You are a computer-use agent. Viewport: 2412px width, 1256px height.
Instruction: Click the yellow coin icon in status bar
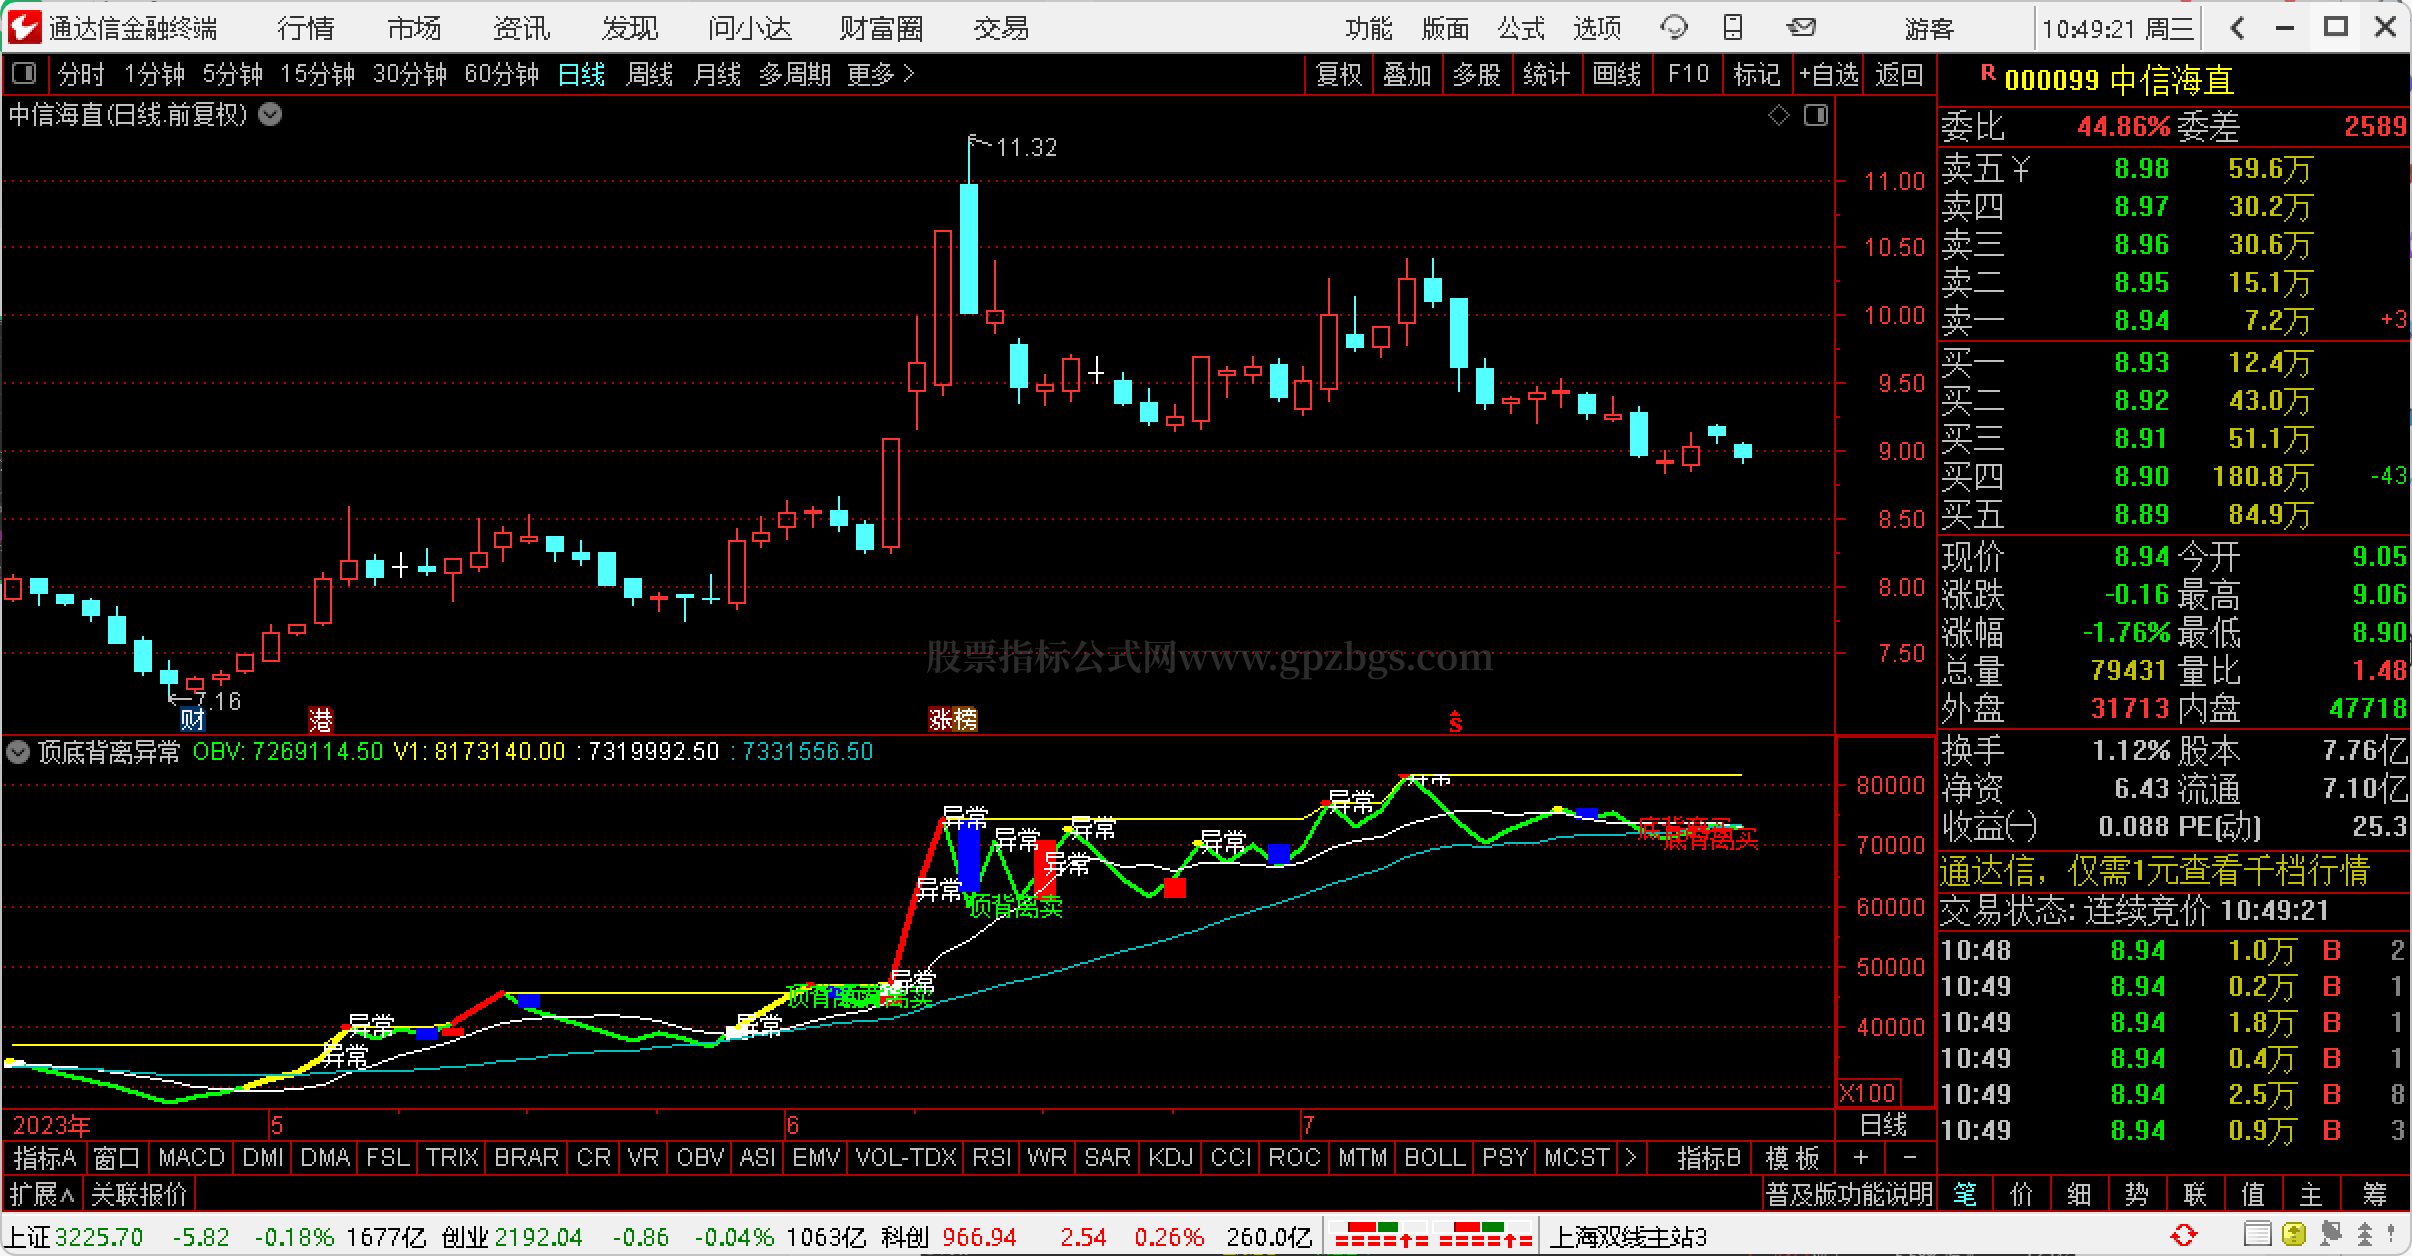point(2294,1235)
